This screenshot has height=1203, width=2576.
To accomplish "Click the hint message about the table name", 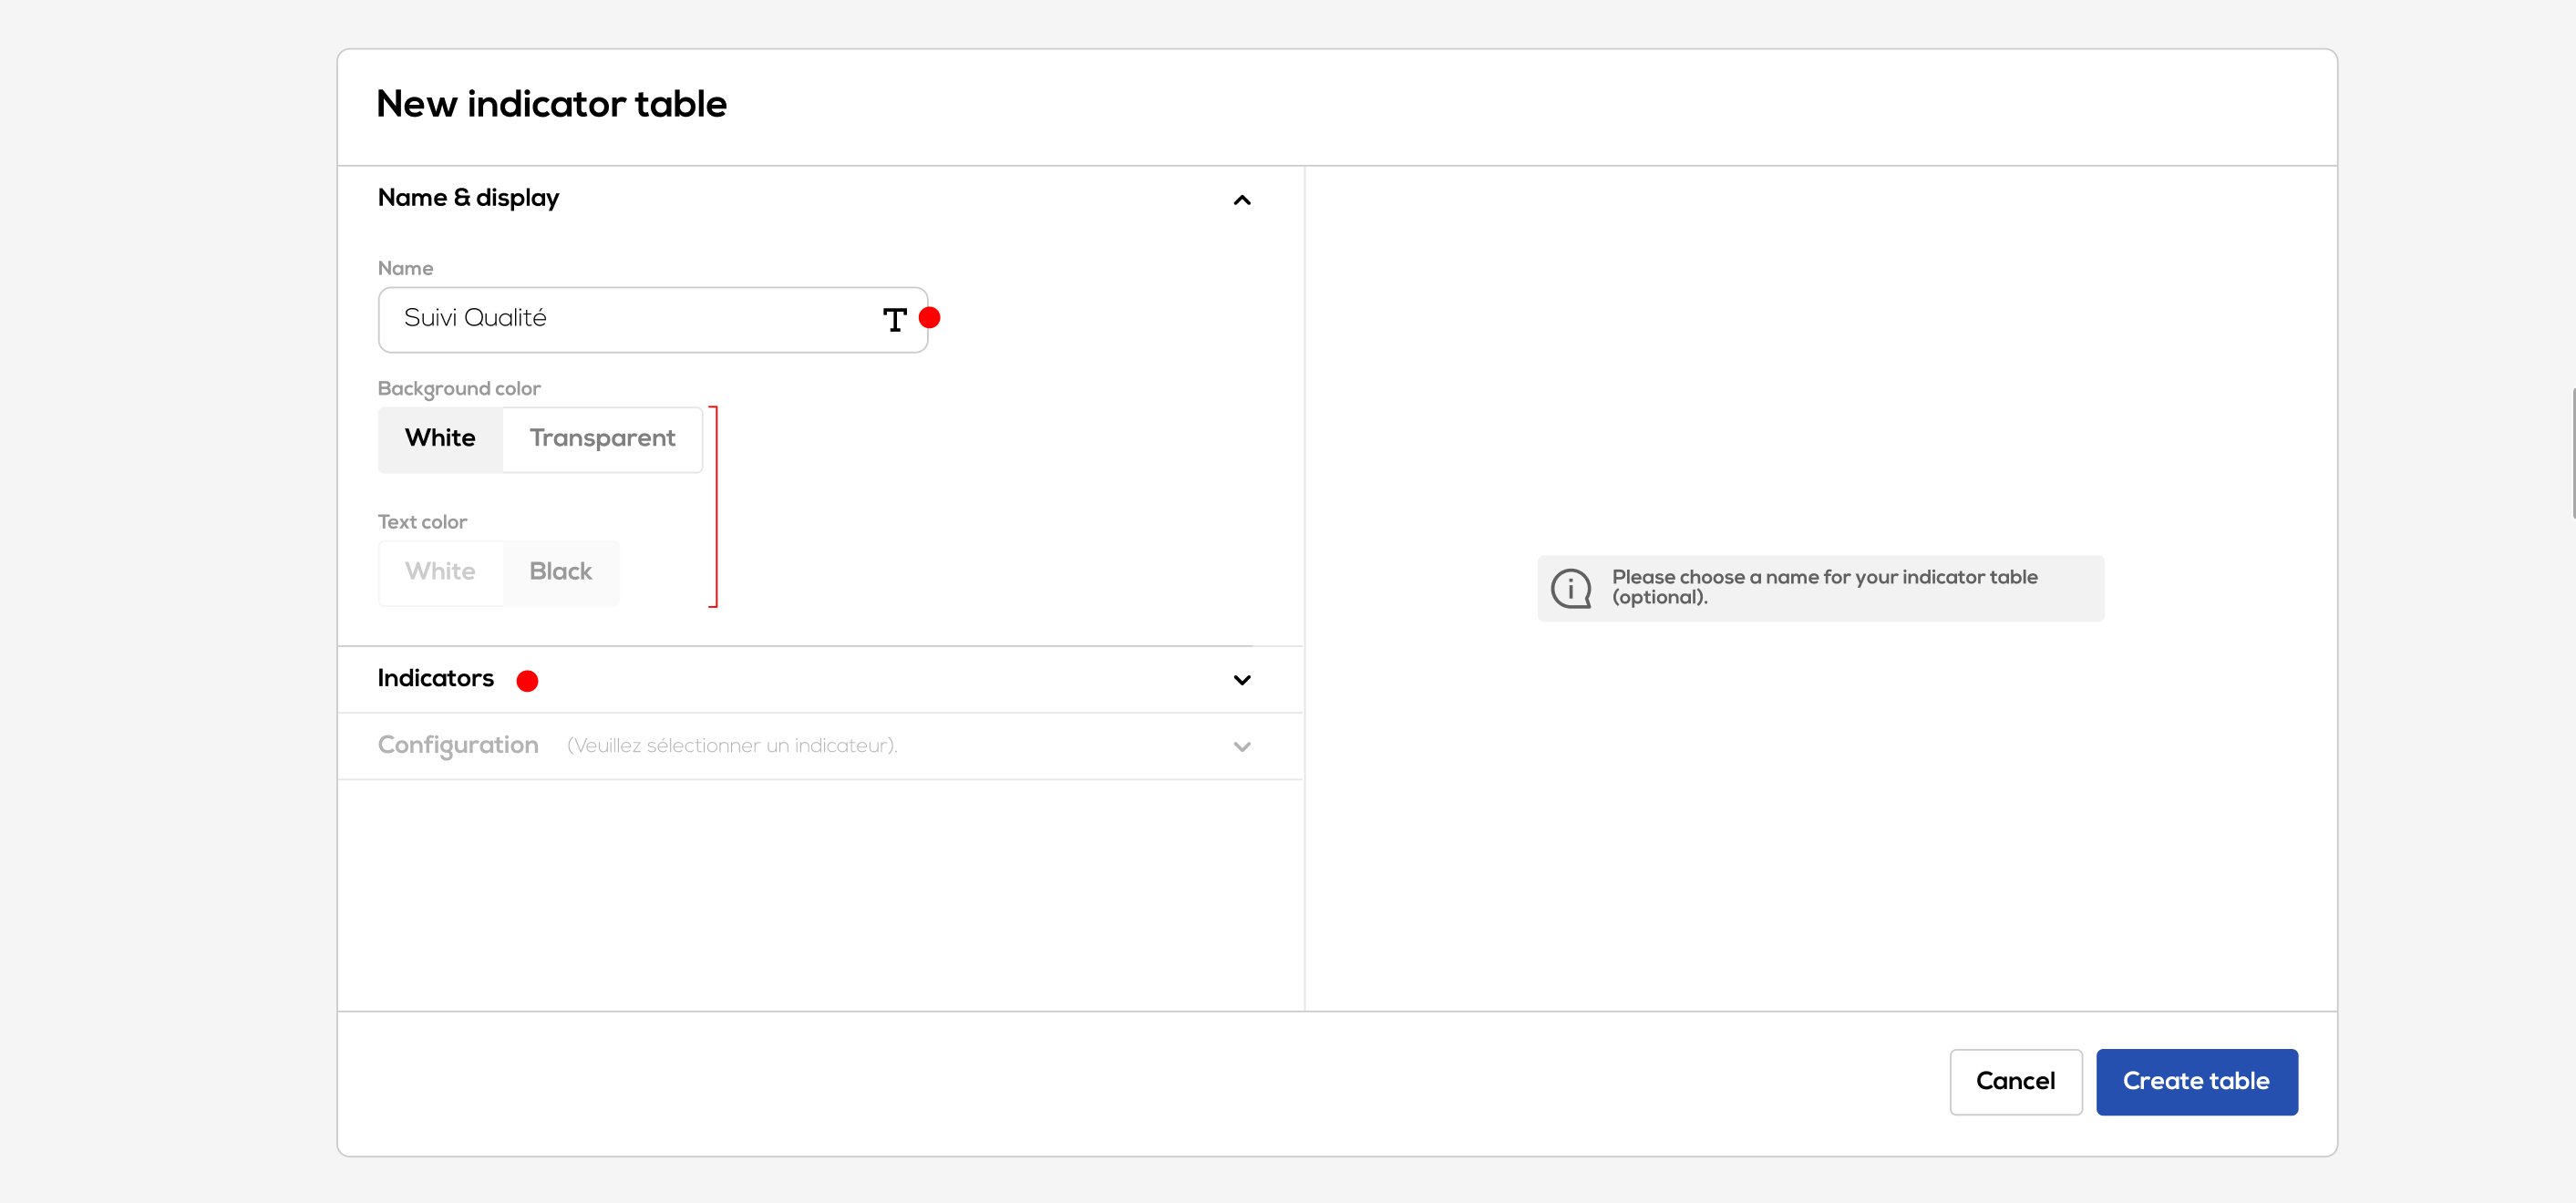I will [1824, 587].
